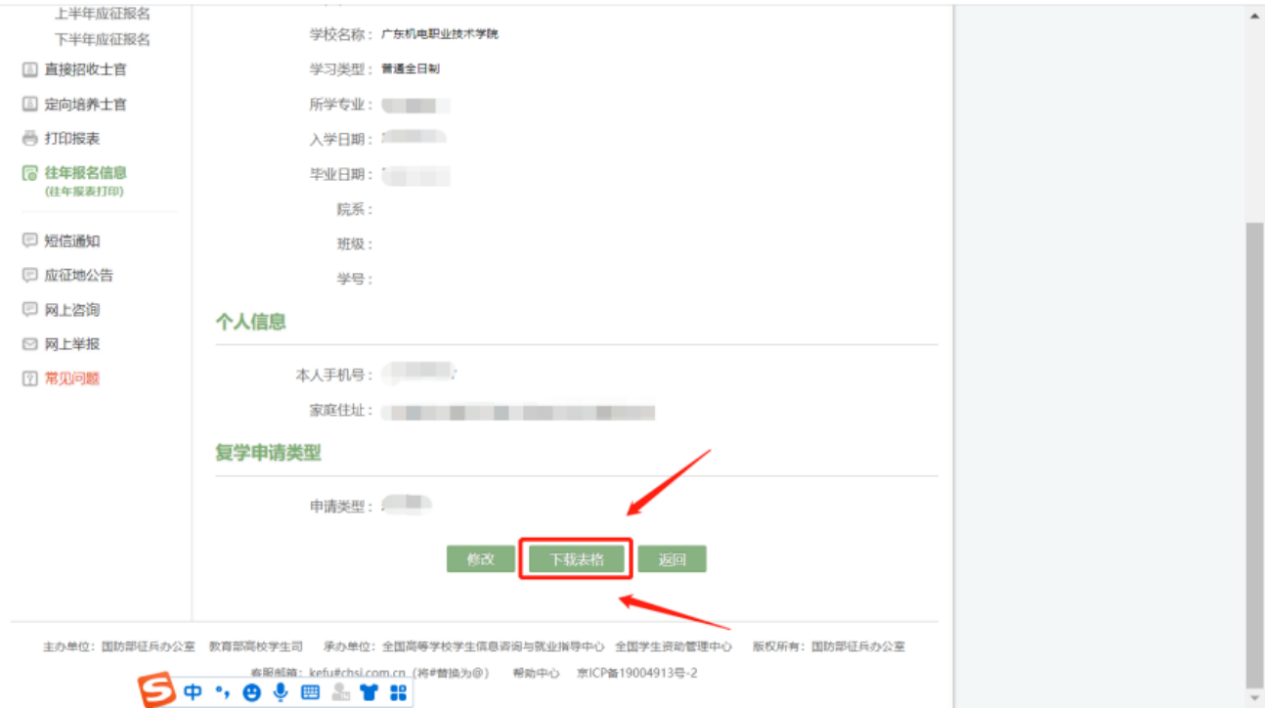This screenshot has width=1266, height=708.
Task: Open 定向培养士官 in the sidebar
Action: 85,104
